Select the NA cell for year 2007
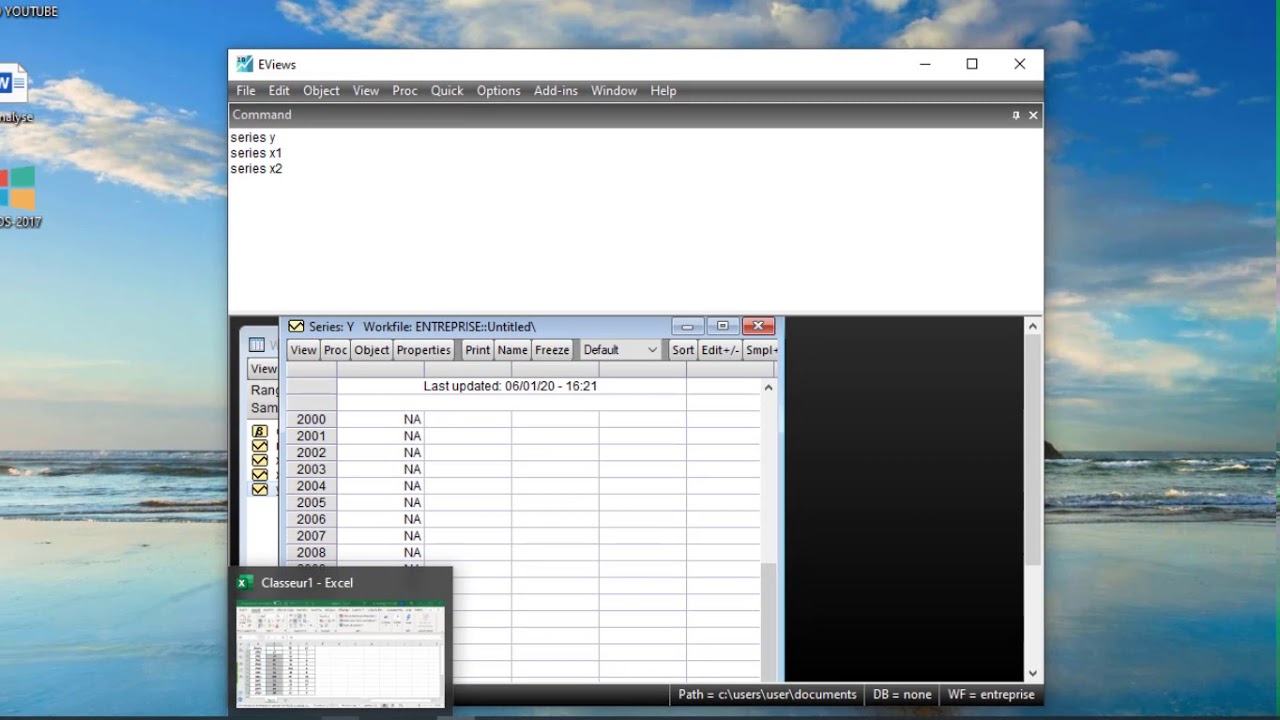Viewport: 1280px width, 720px height. [380, 536]
